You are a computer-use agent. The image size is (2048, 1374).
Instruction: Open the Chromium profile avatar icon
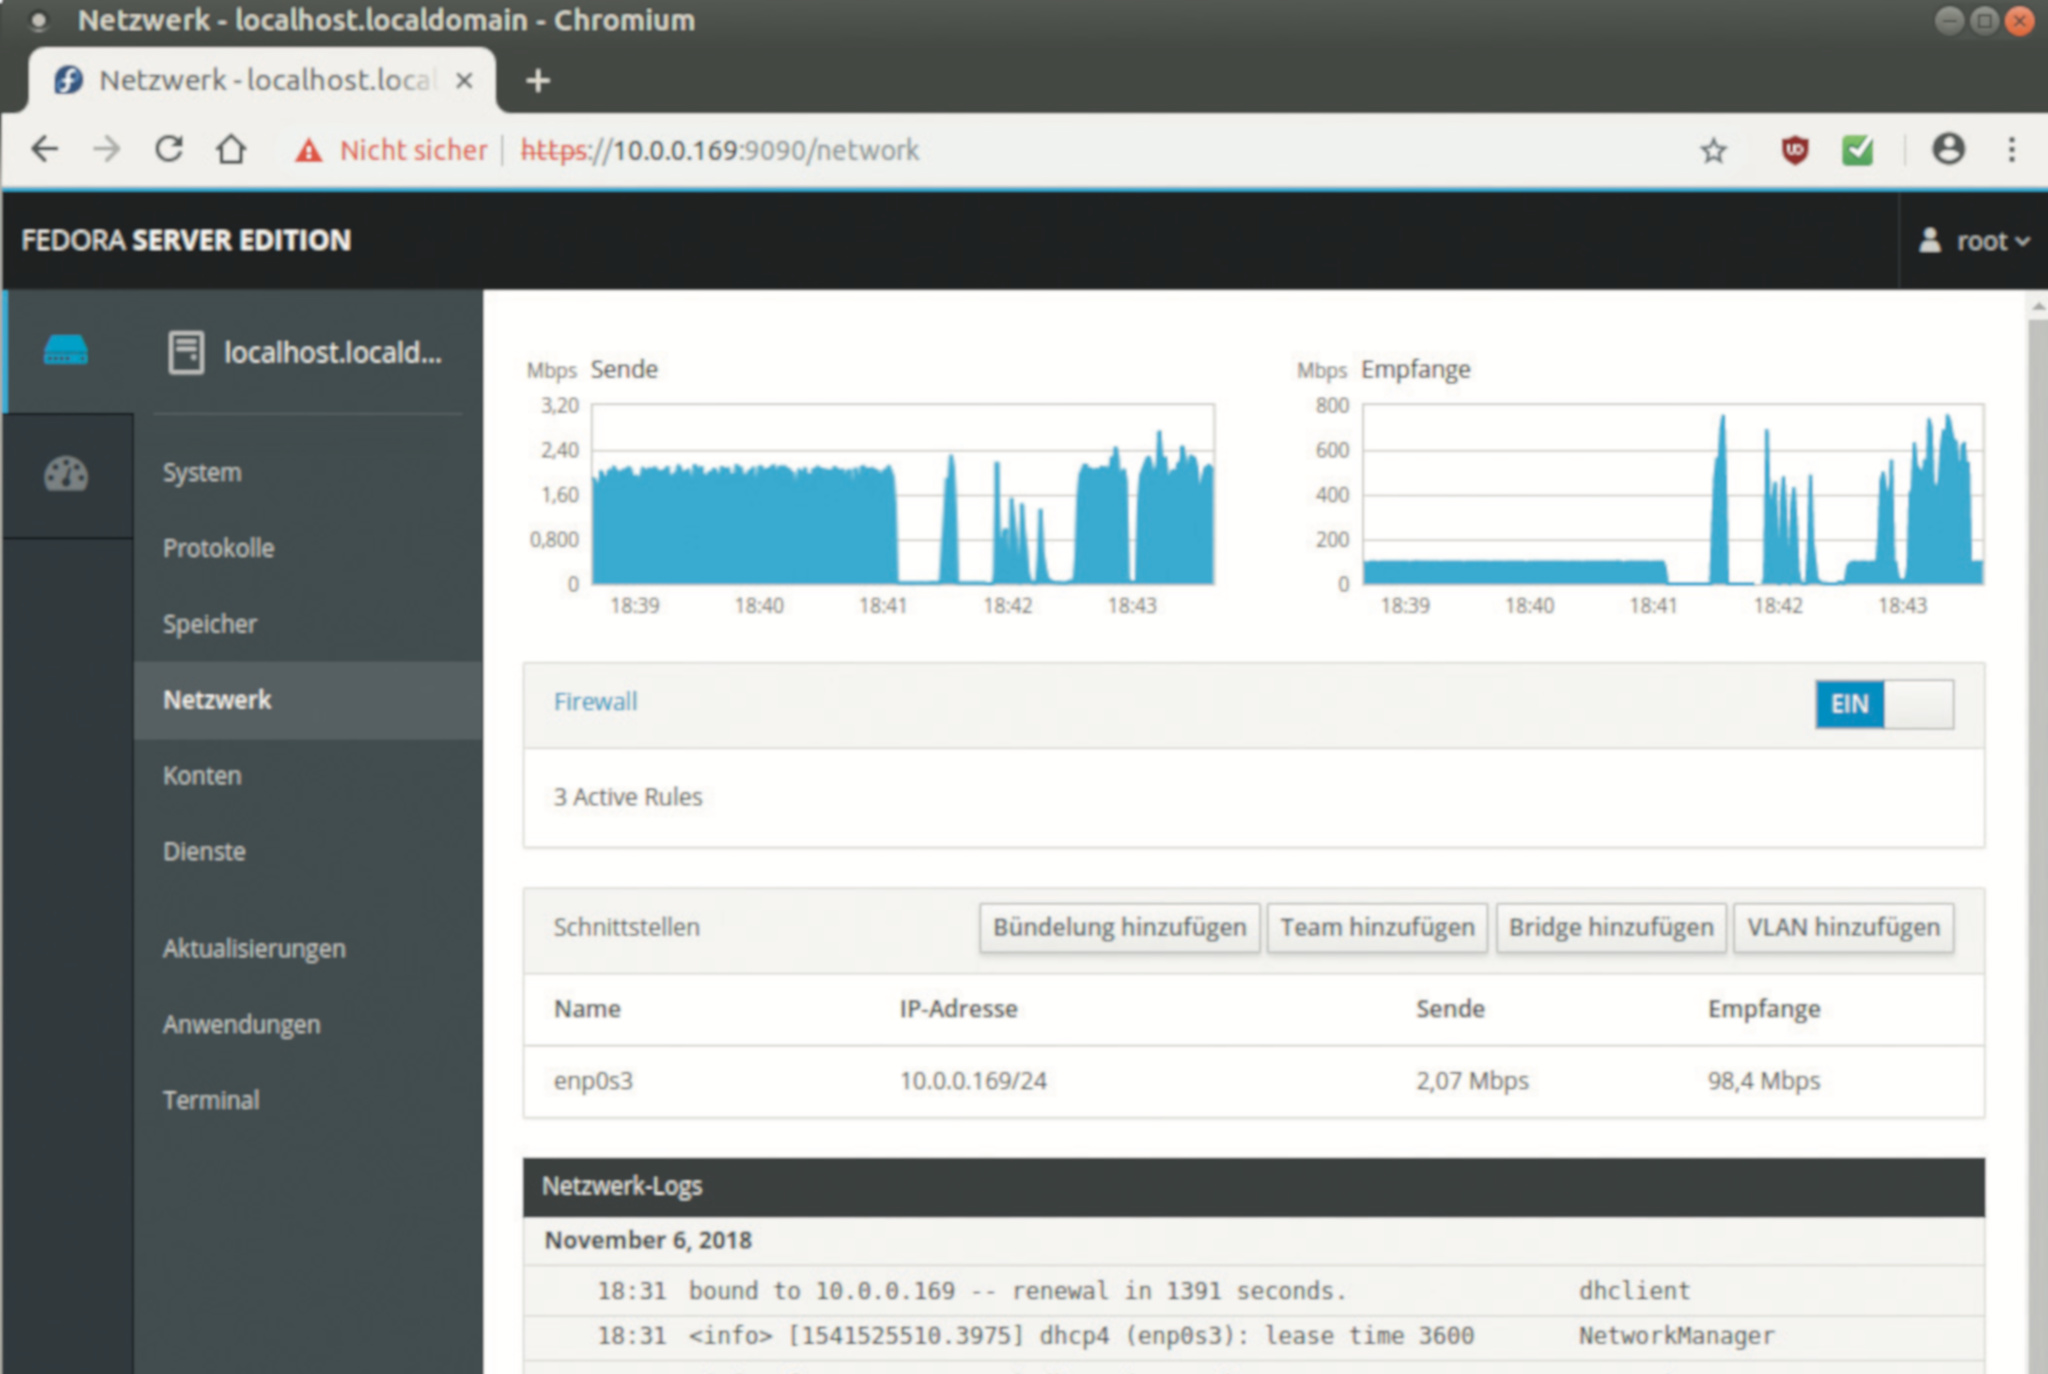point(1947,150)
